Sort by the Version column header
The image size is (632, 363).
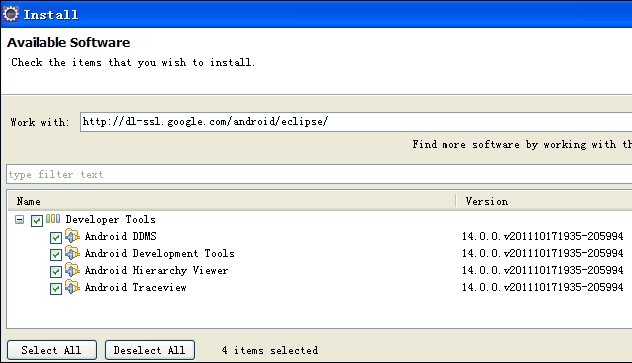tap(544, 201)
